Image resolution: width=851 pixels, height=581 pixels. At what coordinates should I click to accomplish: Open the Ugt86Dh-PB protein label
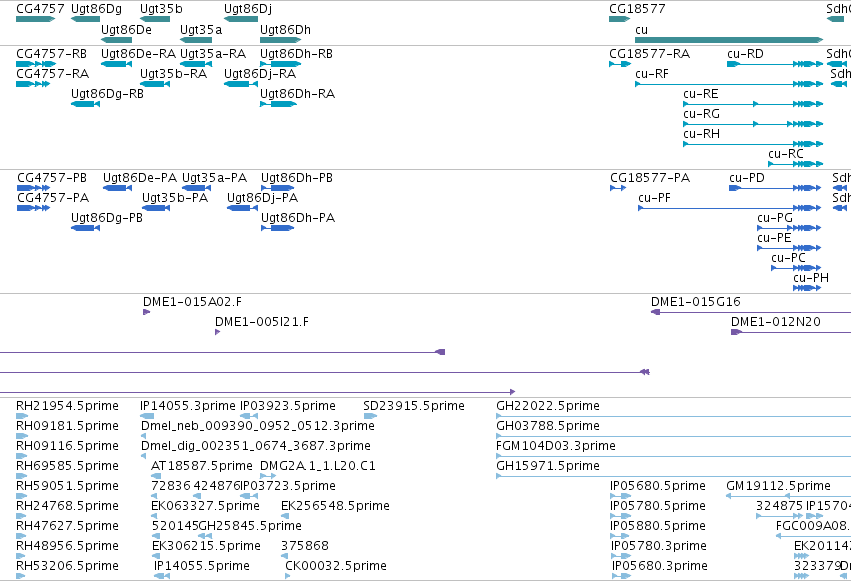[x=297, y=178]
